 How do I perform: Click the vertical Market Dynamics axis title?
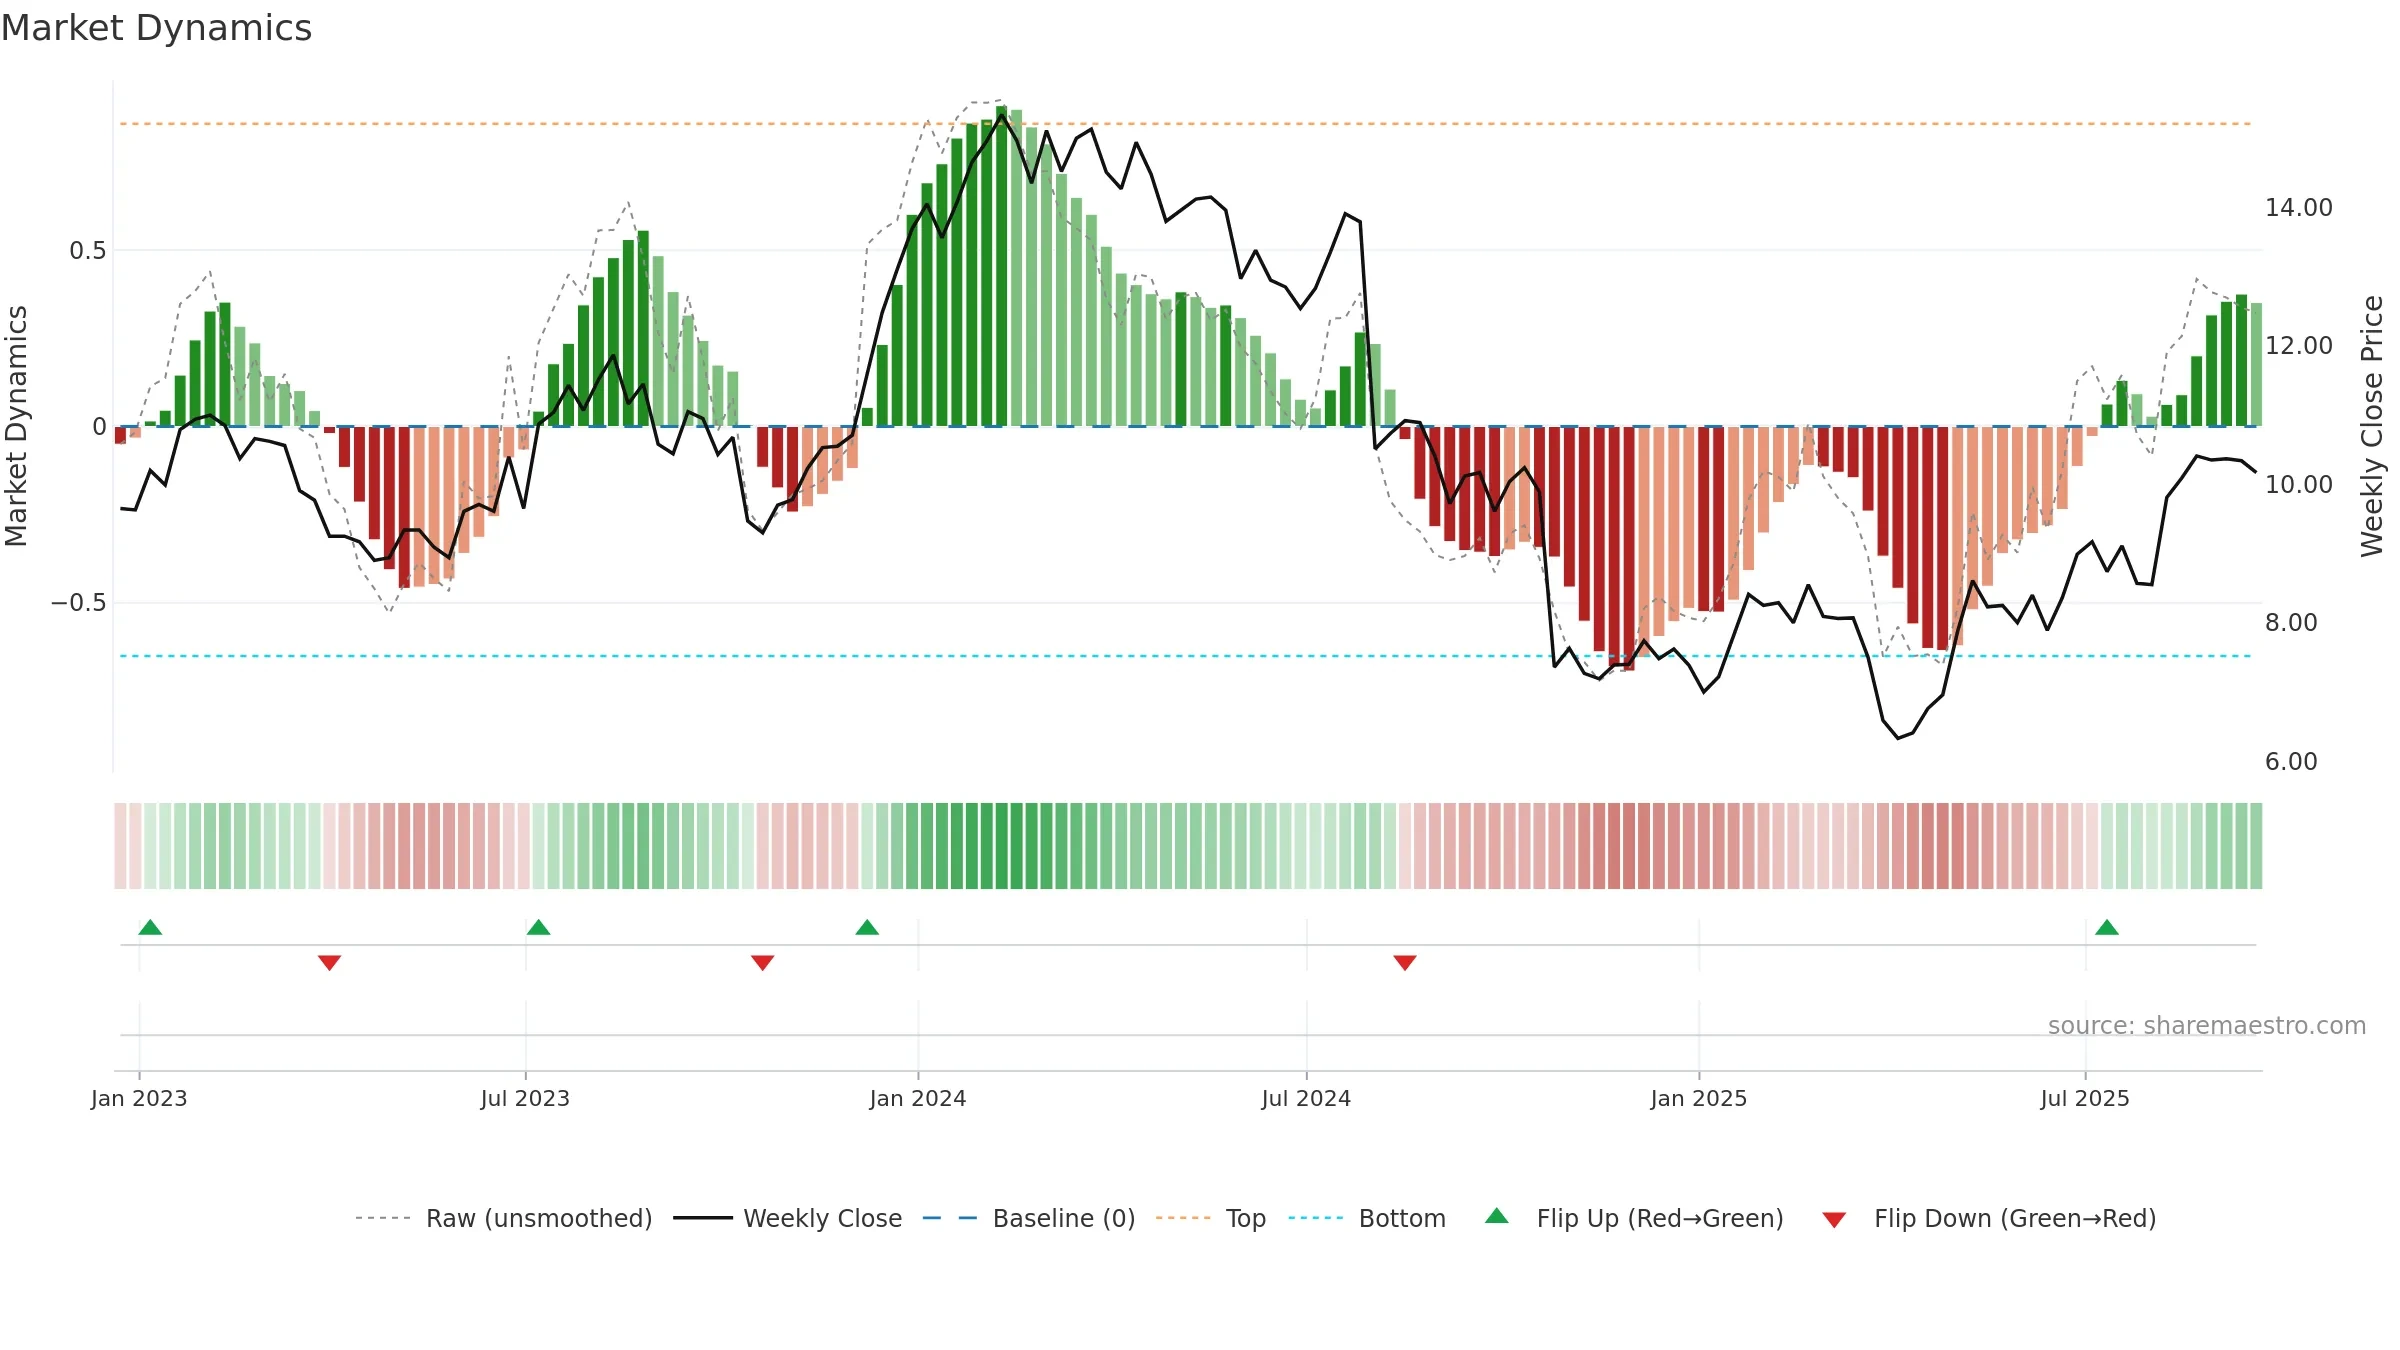tap(16, 426)
